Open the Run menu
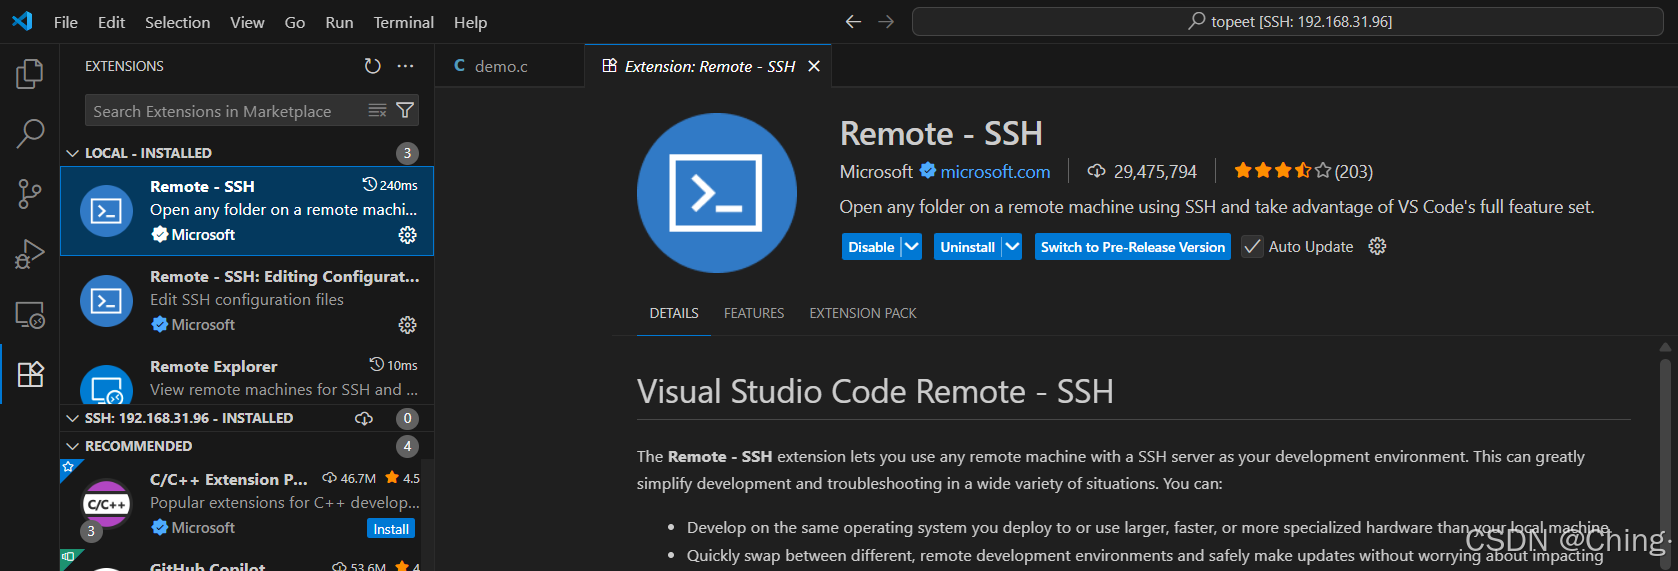The height and width of the screenshot is (571, 1678). click(x=339, y=22)
